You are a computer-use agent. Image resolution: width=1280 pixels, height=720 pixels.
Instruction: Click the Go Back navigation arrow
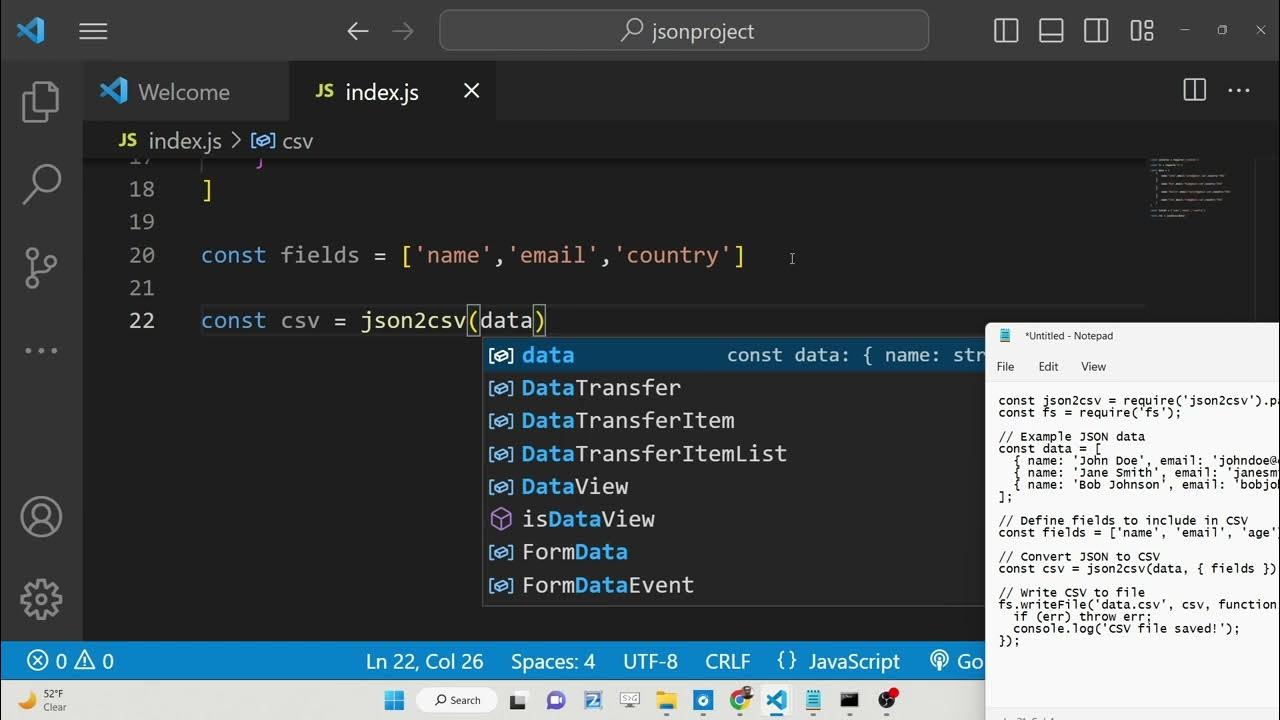[357, 31]
